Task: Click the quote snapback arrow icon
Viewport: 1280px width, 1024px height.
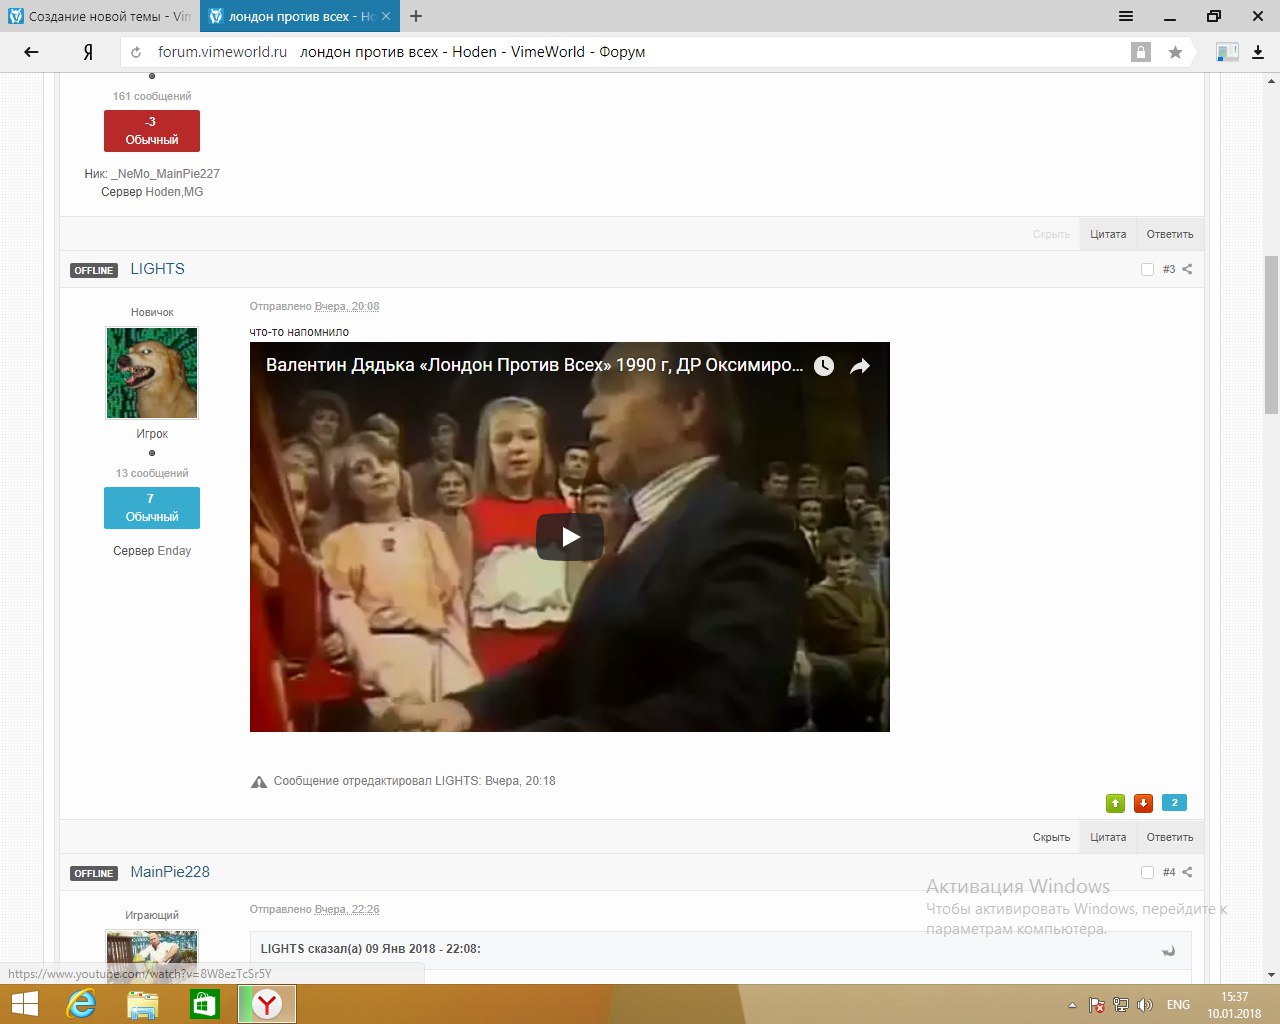Action: [1168, 951]
